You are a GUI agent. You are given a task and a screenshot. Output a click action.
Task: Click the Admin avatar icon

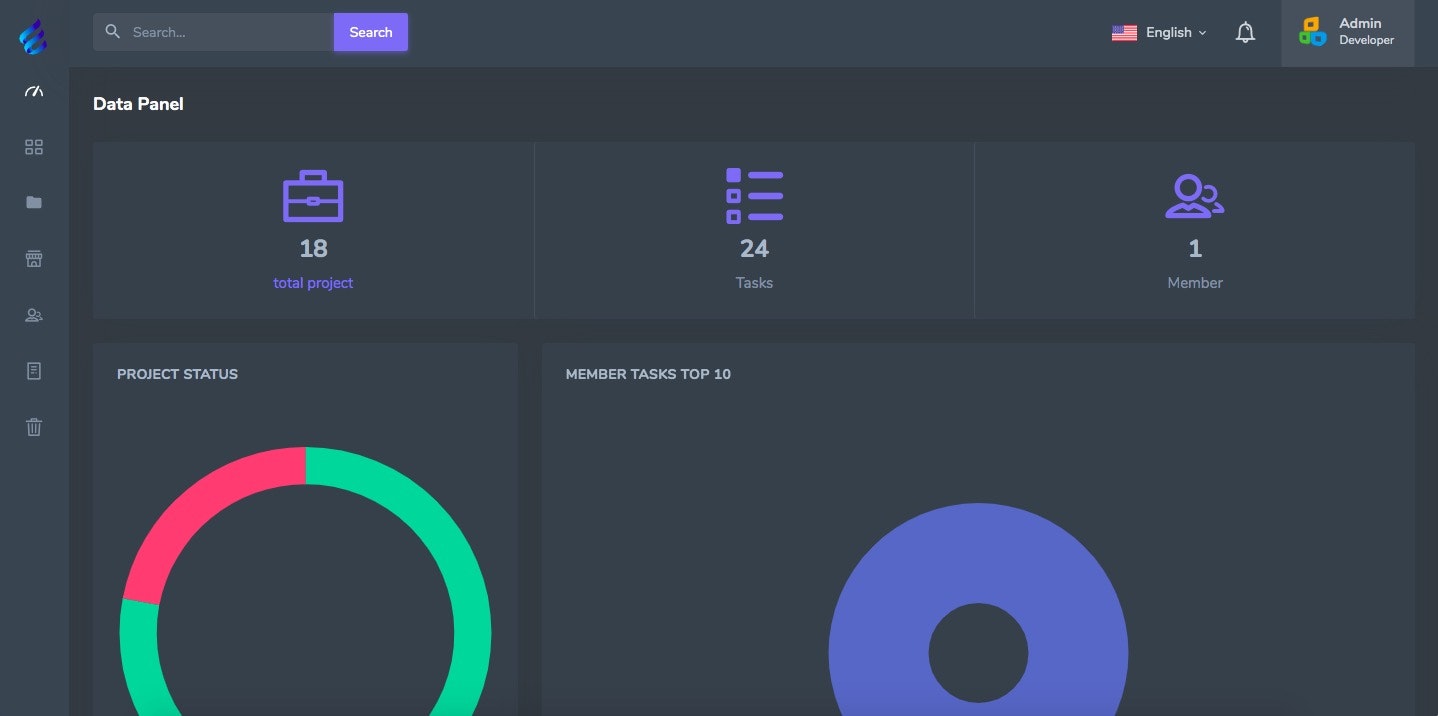click(1312, 32)
